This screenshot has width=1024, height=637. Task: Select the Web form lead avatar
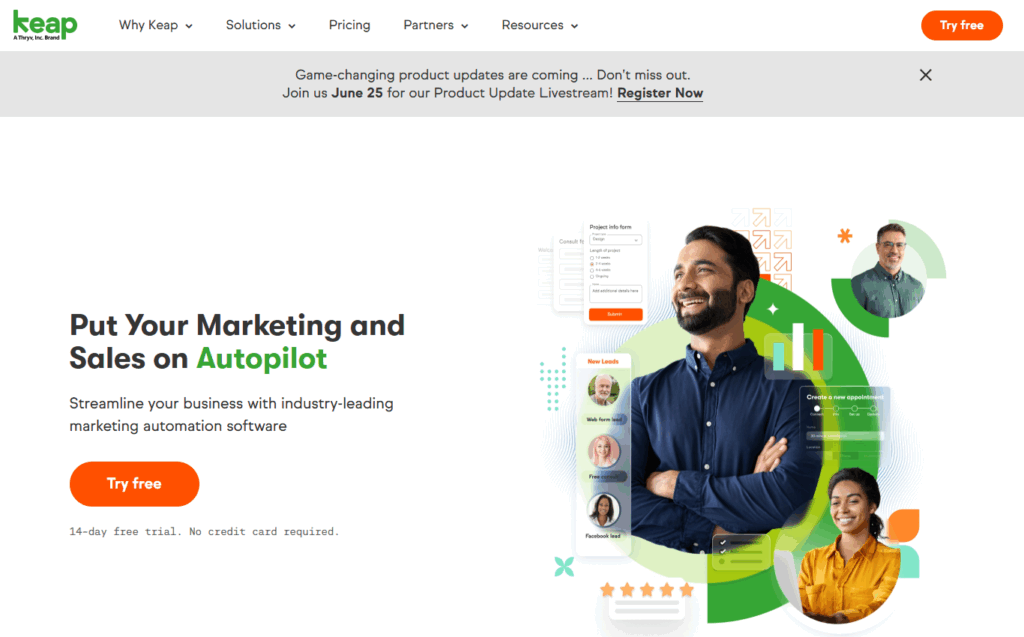[603, 389]
